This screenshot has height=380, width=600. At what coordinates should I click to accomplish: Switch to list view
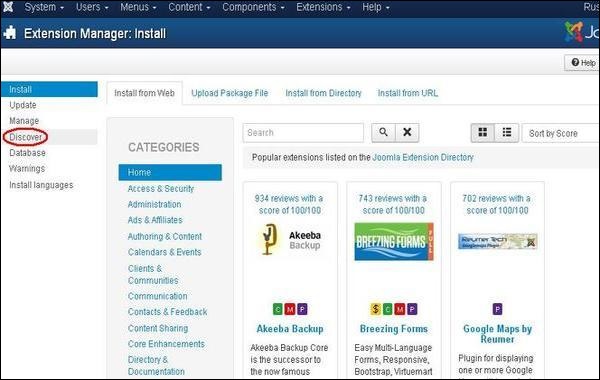(507, 133)
